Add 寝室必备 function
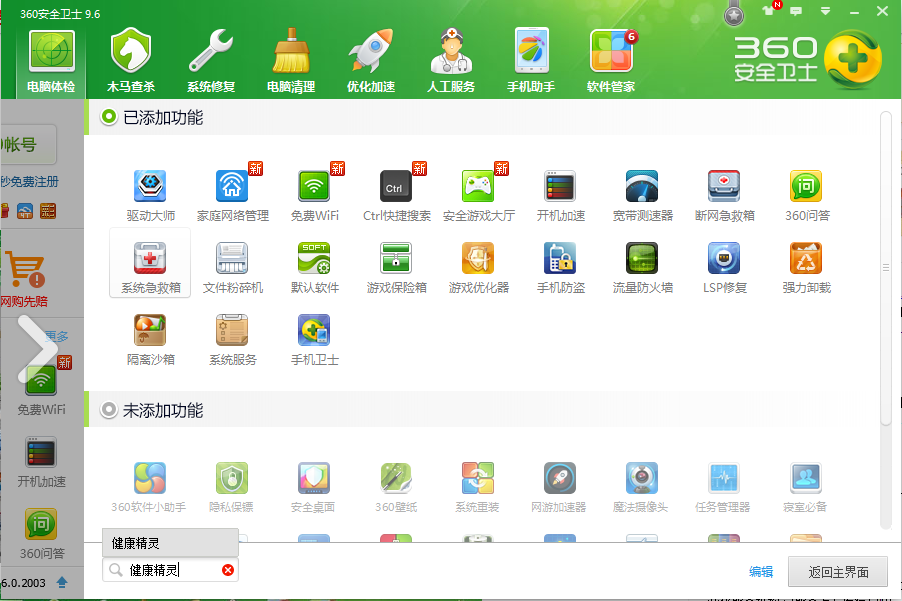The image size is (902, 601). [x=805, y=488]
